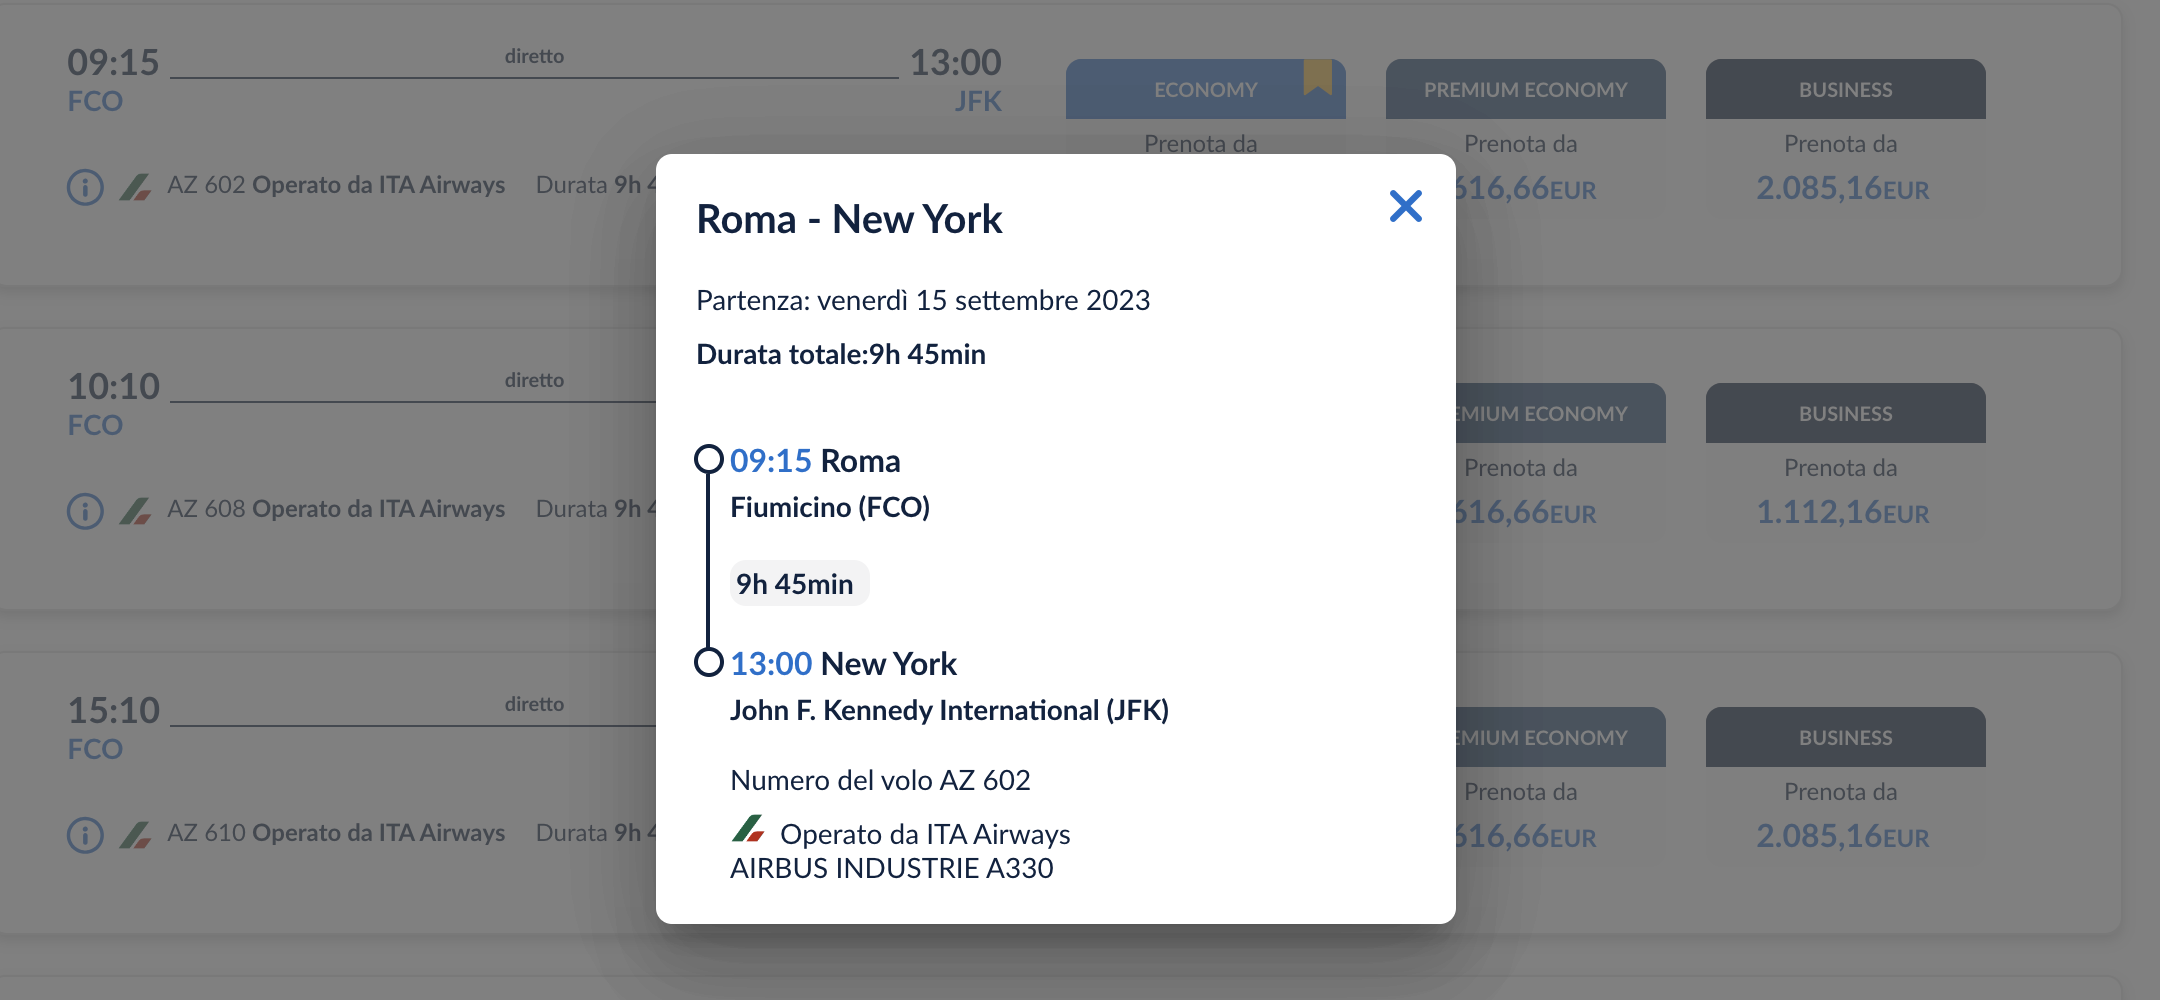
Task: Click 'AIRBUS INDUSTRIE A330' aircraft text
Action: [x=892, y=868]
